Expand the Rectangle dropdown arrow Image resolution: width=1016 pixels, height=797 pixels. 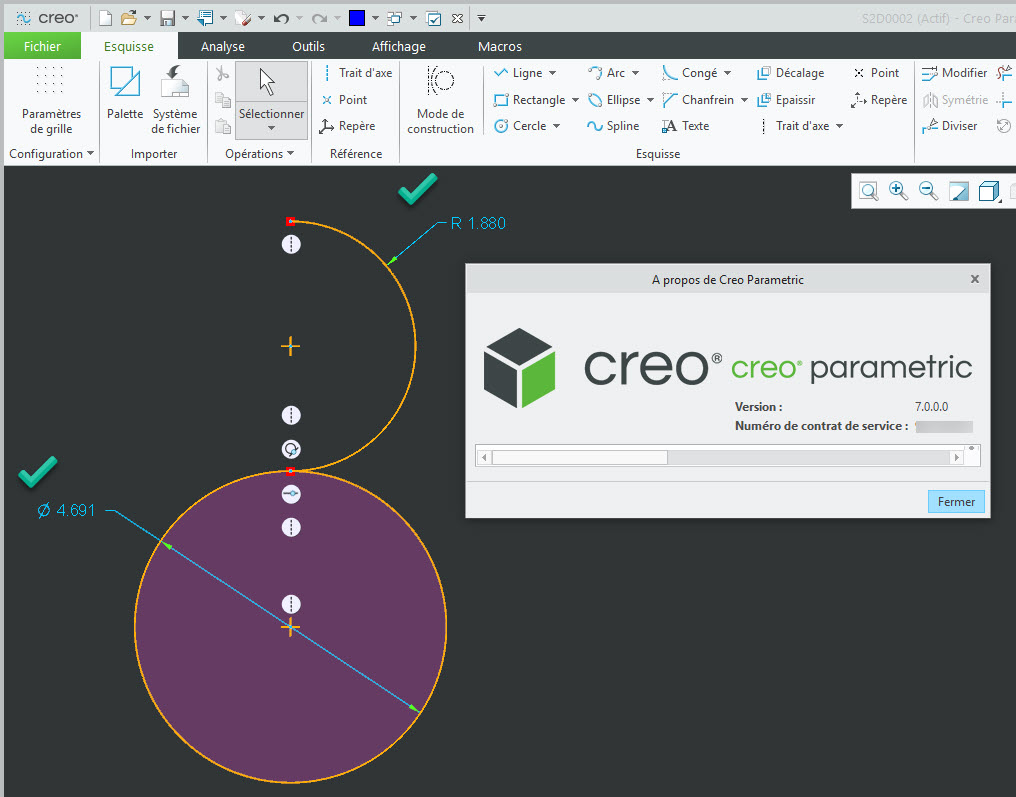[575, 100]
